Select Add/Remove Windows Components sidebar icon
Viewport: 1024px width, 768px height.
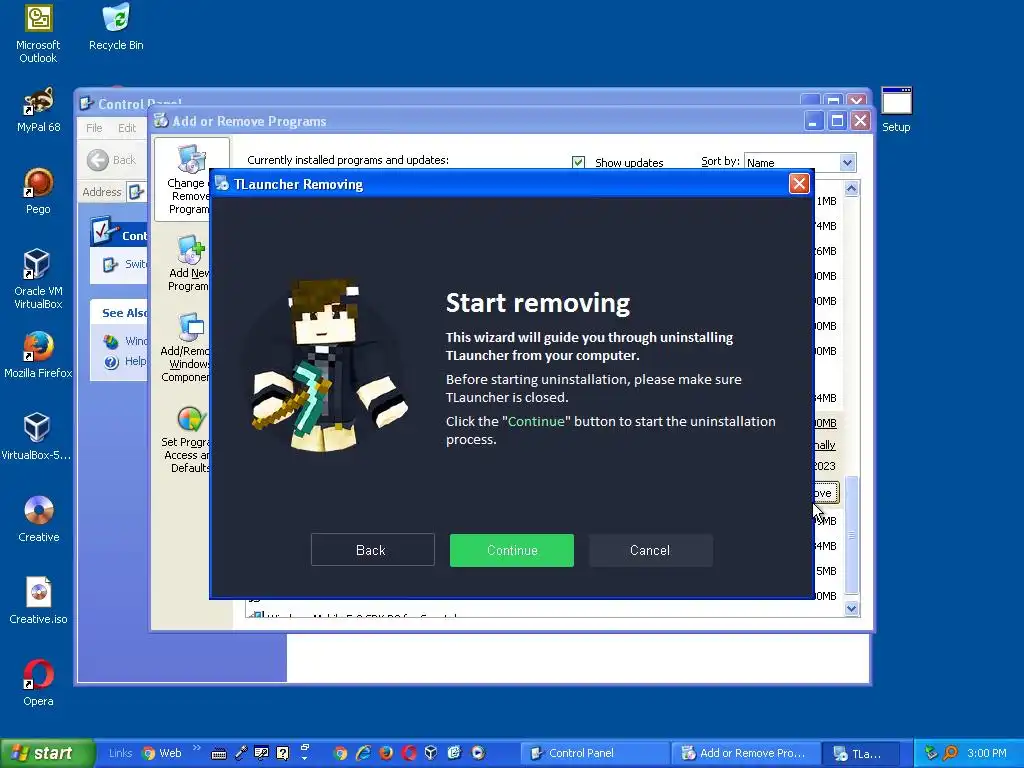tap(186, 347)
